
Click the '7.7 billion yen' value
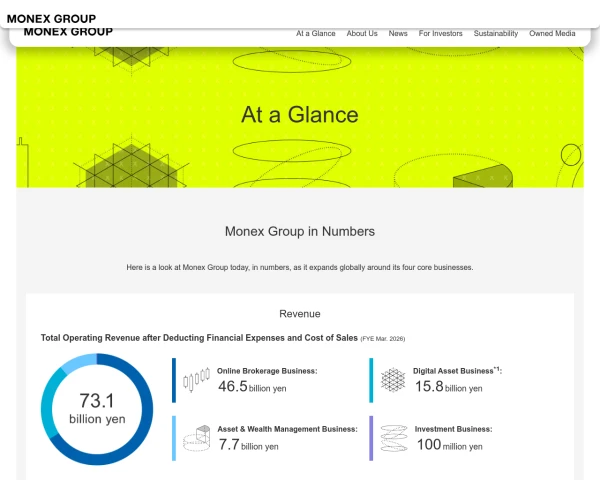point(248,445)
